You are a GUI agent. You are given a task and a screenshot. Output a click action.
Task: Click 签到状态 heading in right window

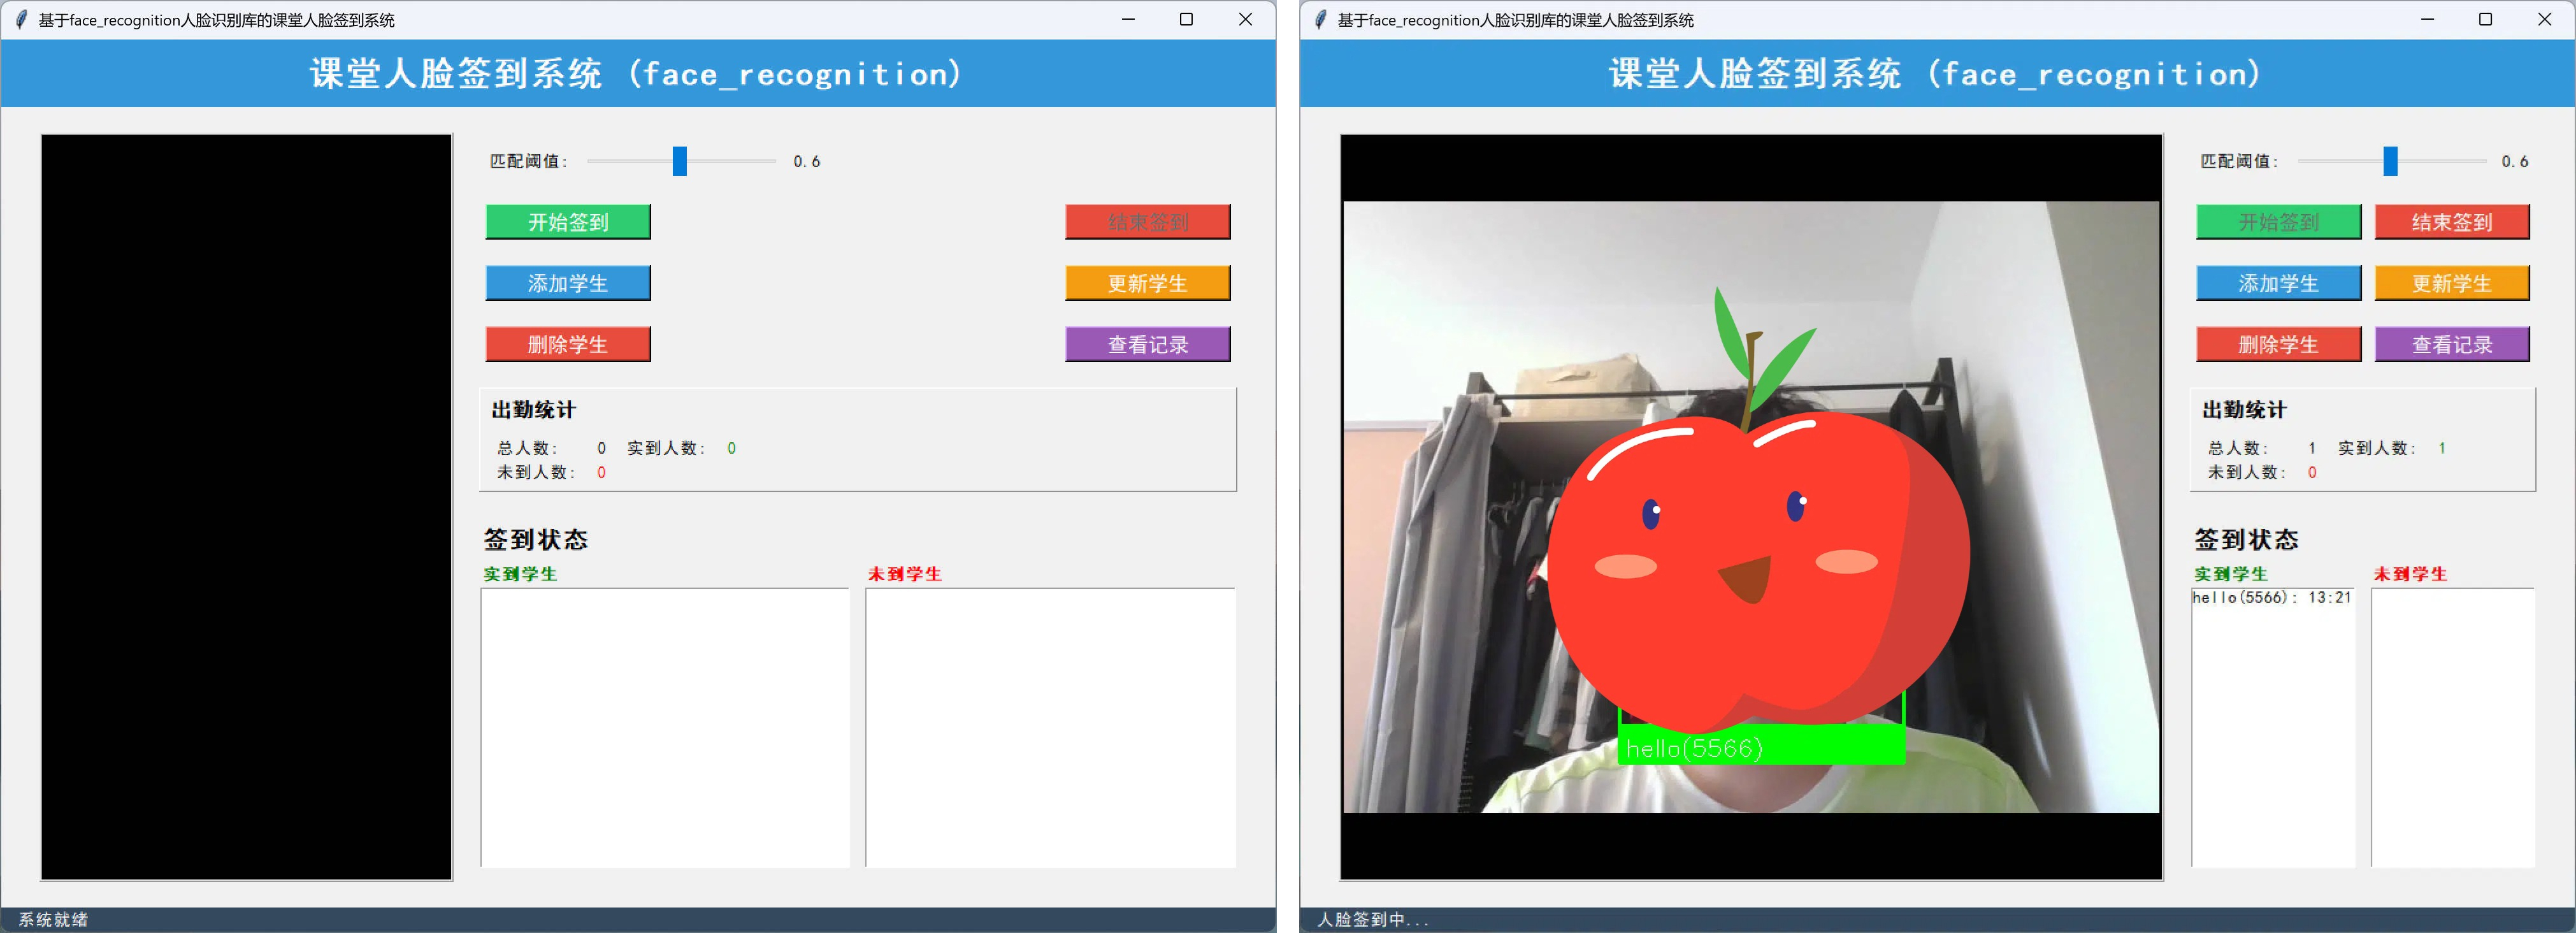coord(2246,540)
